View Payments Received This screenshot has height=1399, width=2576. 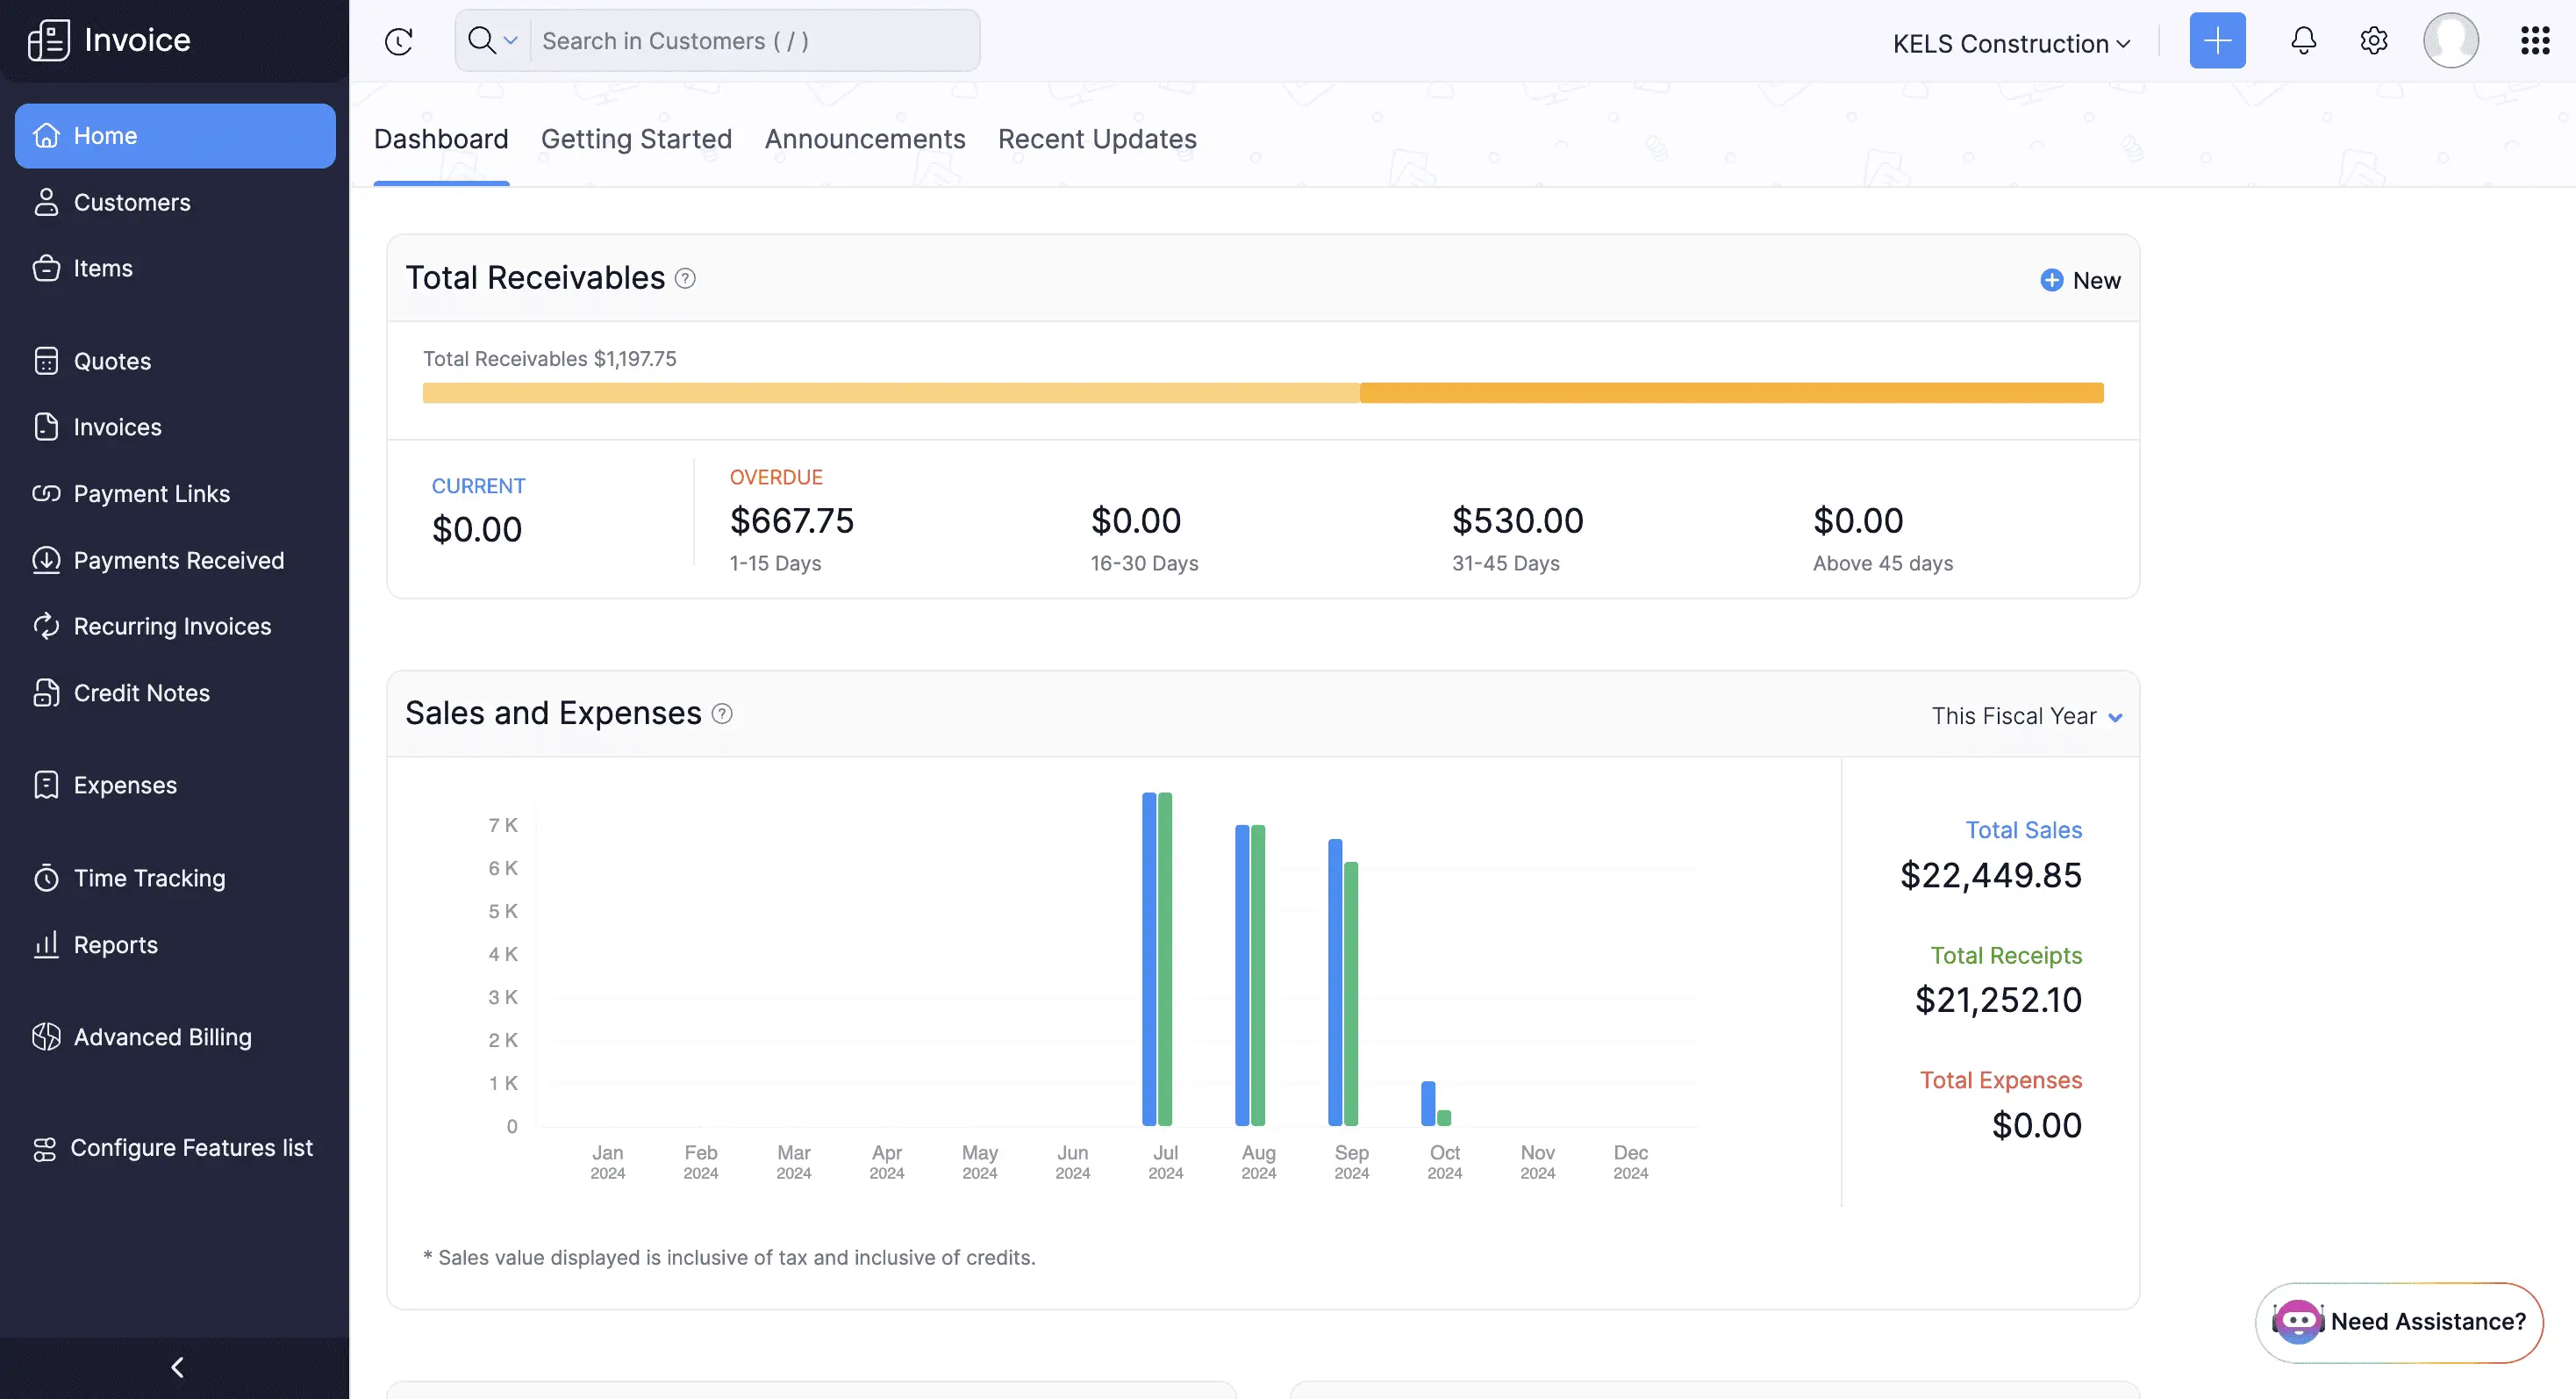click(179, 560)
